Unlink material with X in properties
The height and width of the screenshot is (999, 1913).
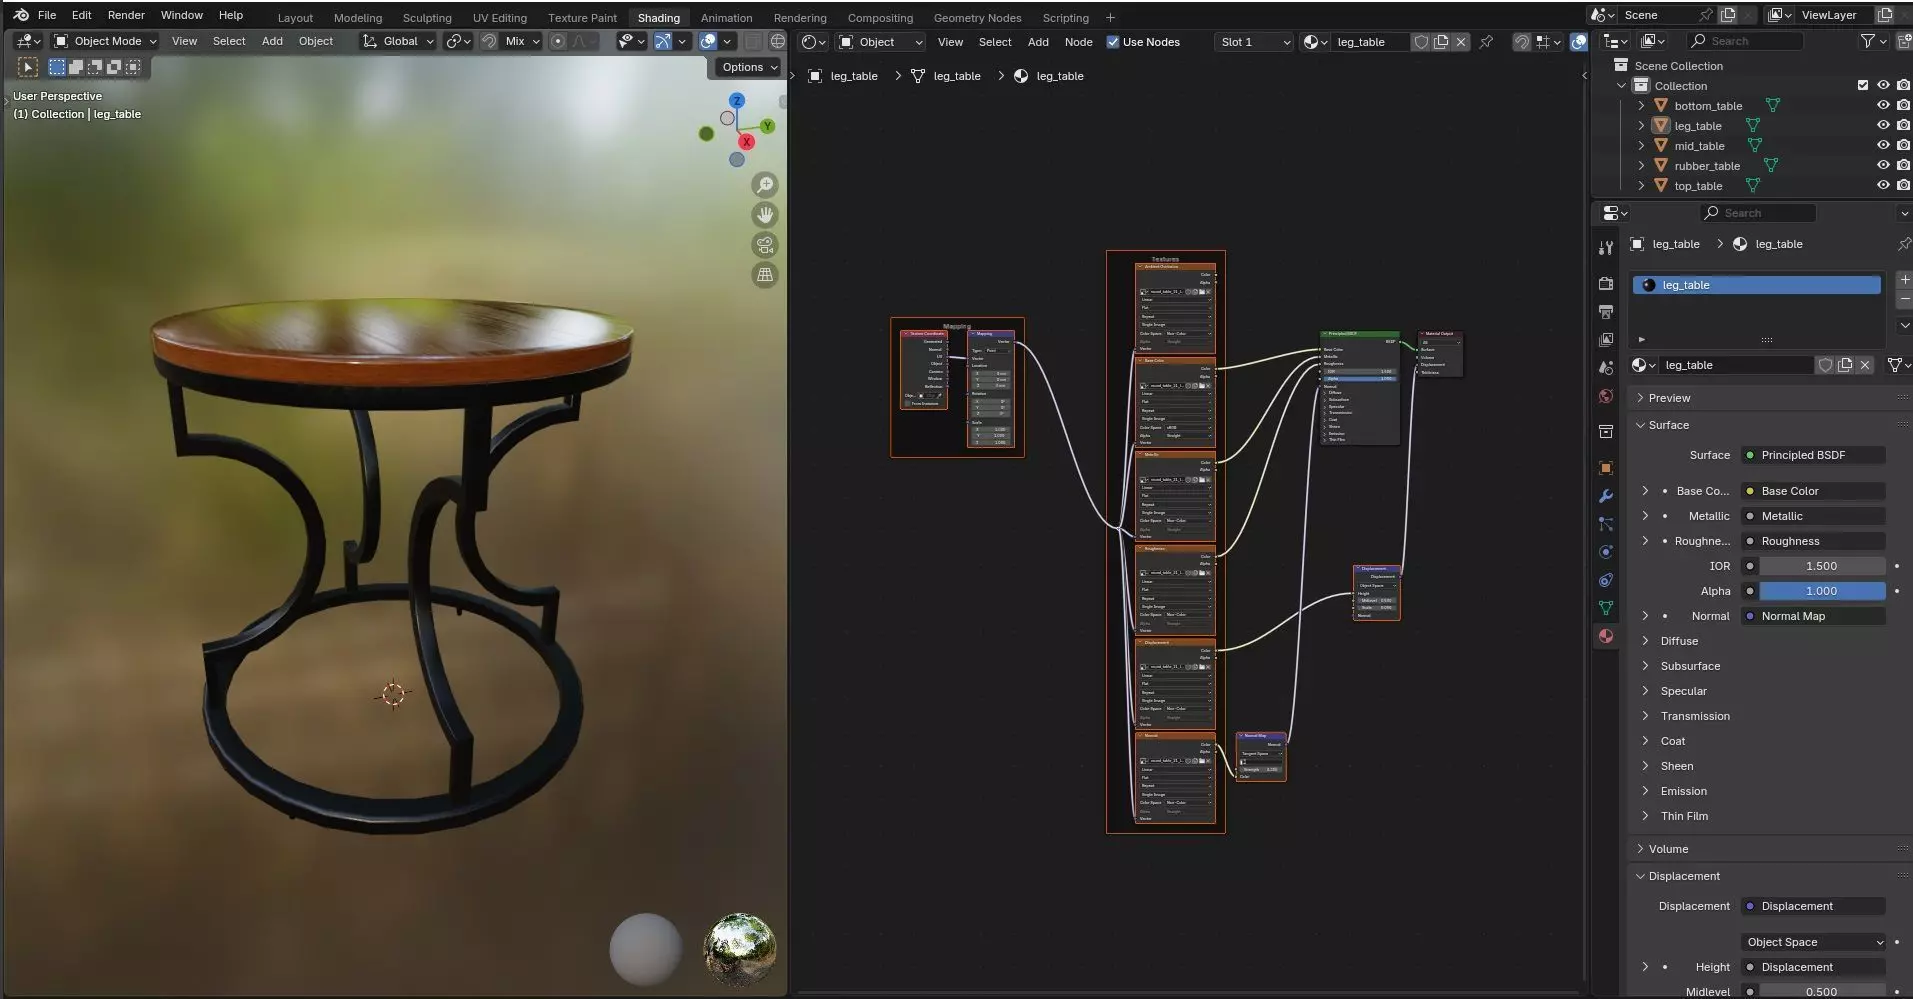click(x=1865, y=365)
